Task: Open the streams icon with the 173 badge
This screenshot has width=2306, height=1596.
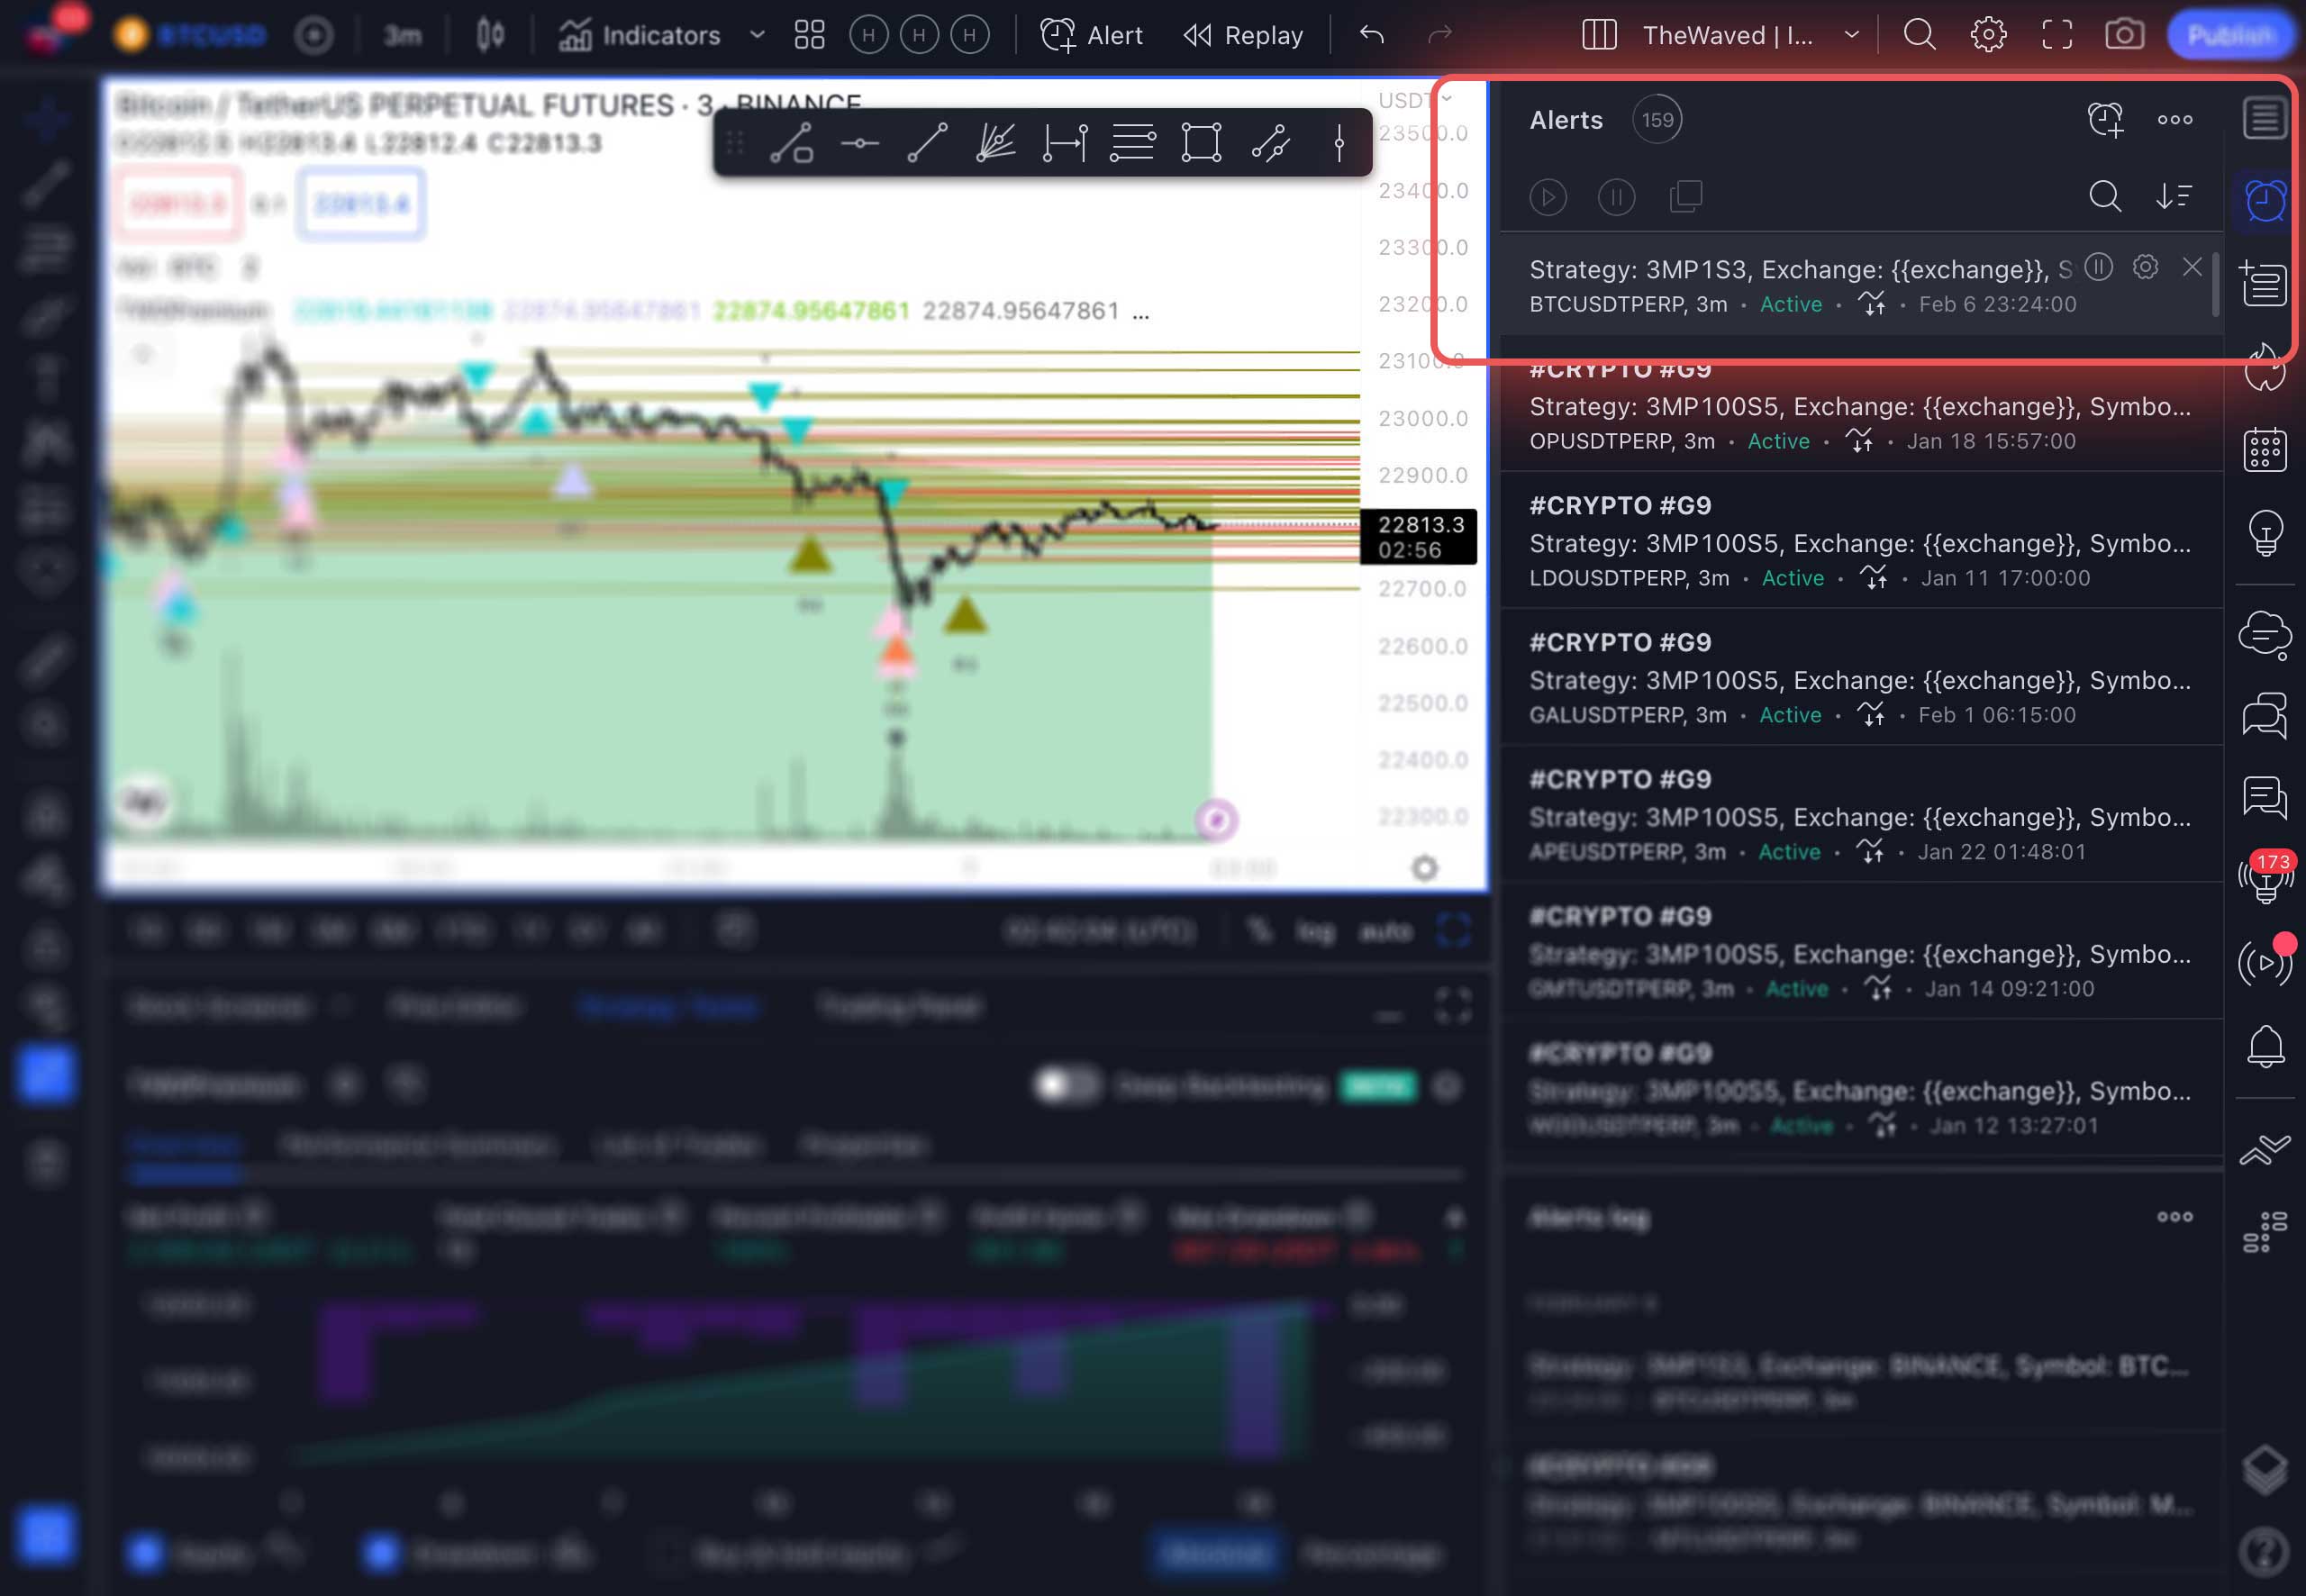Action: click(2265, 878)
